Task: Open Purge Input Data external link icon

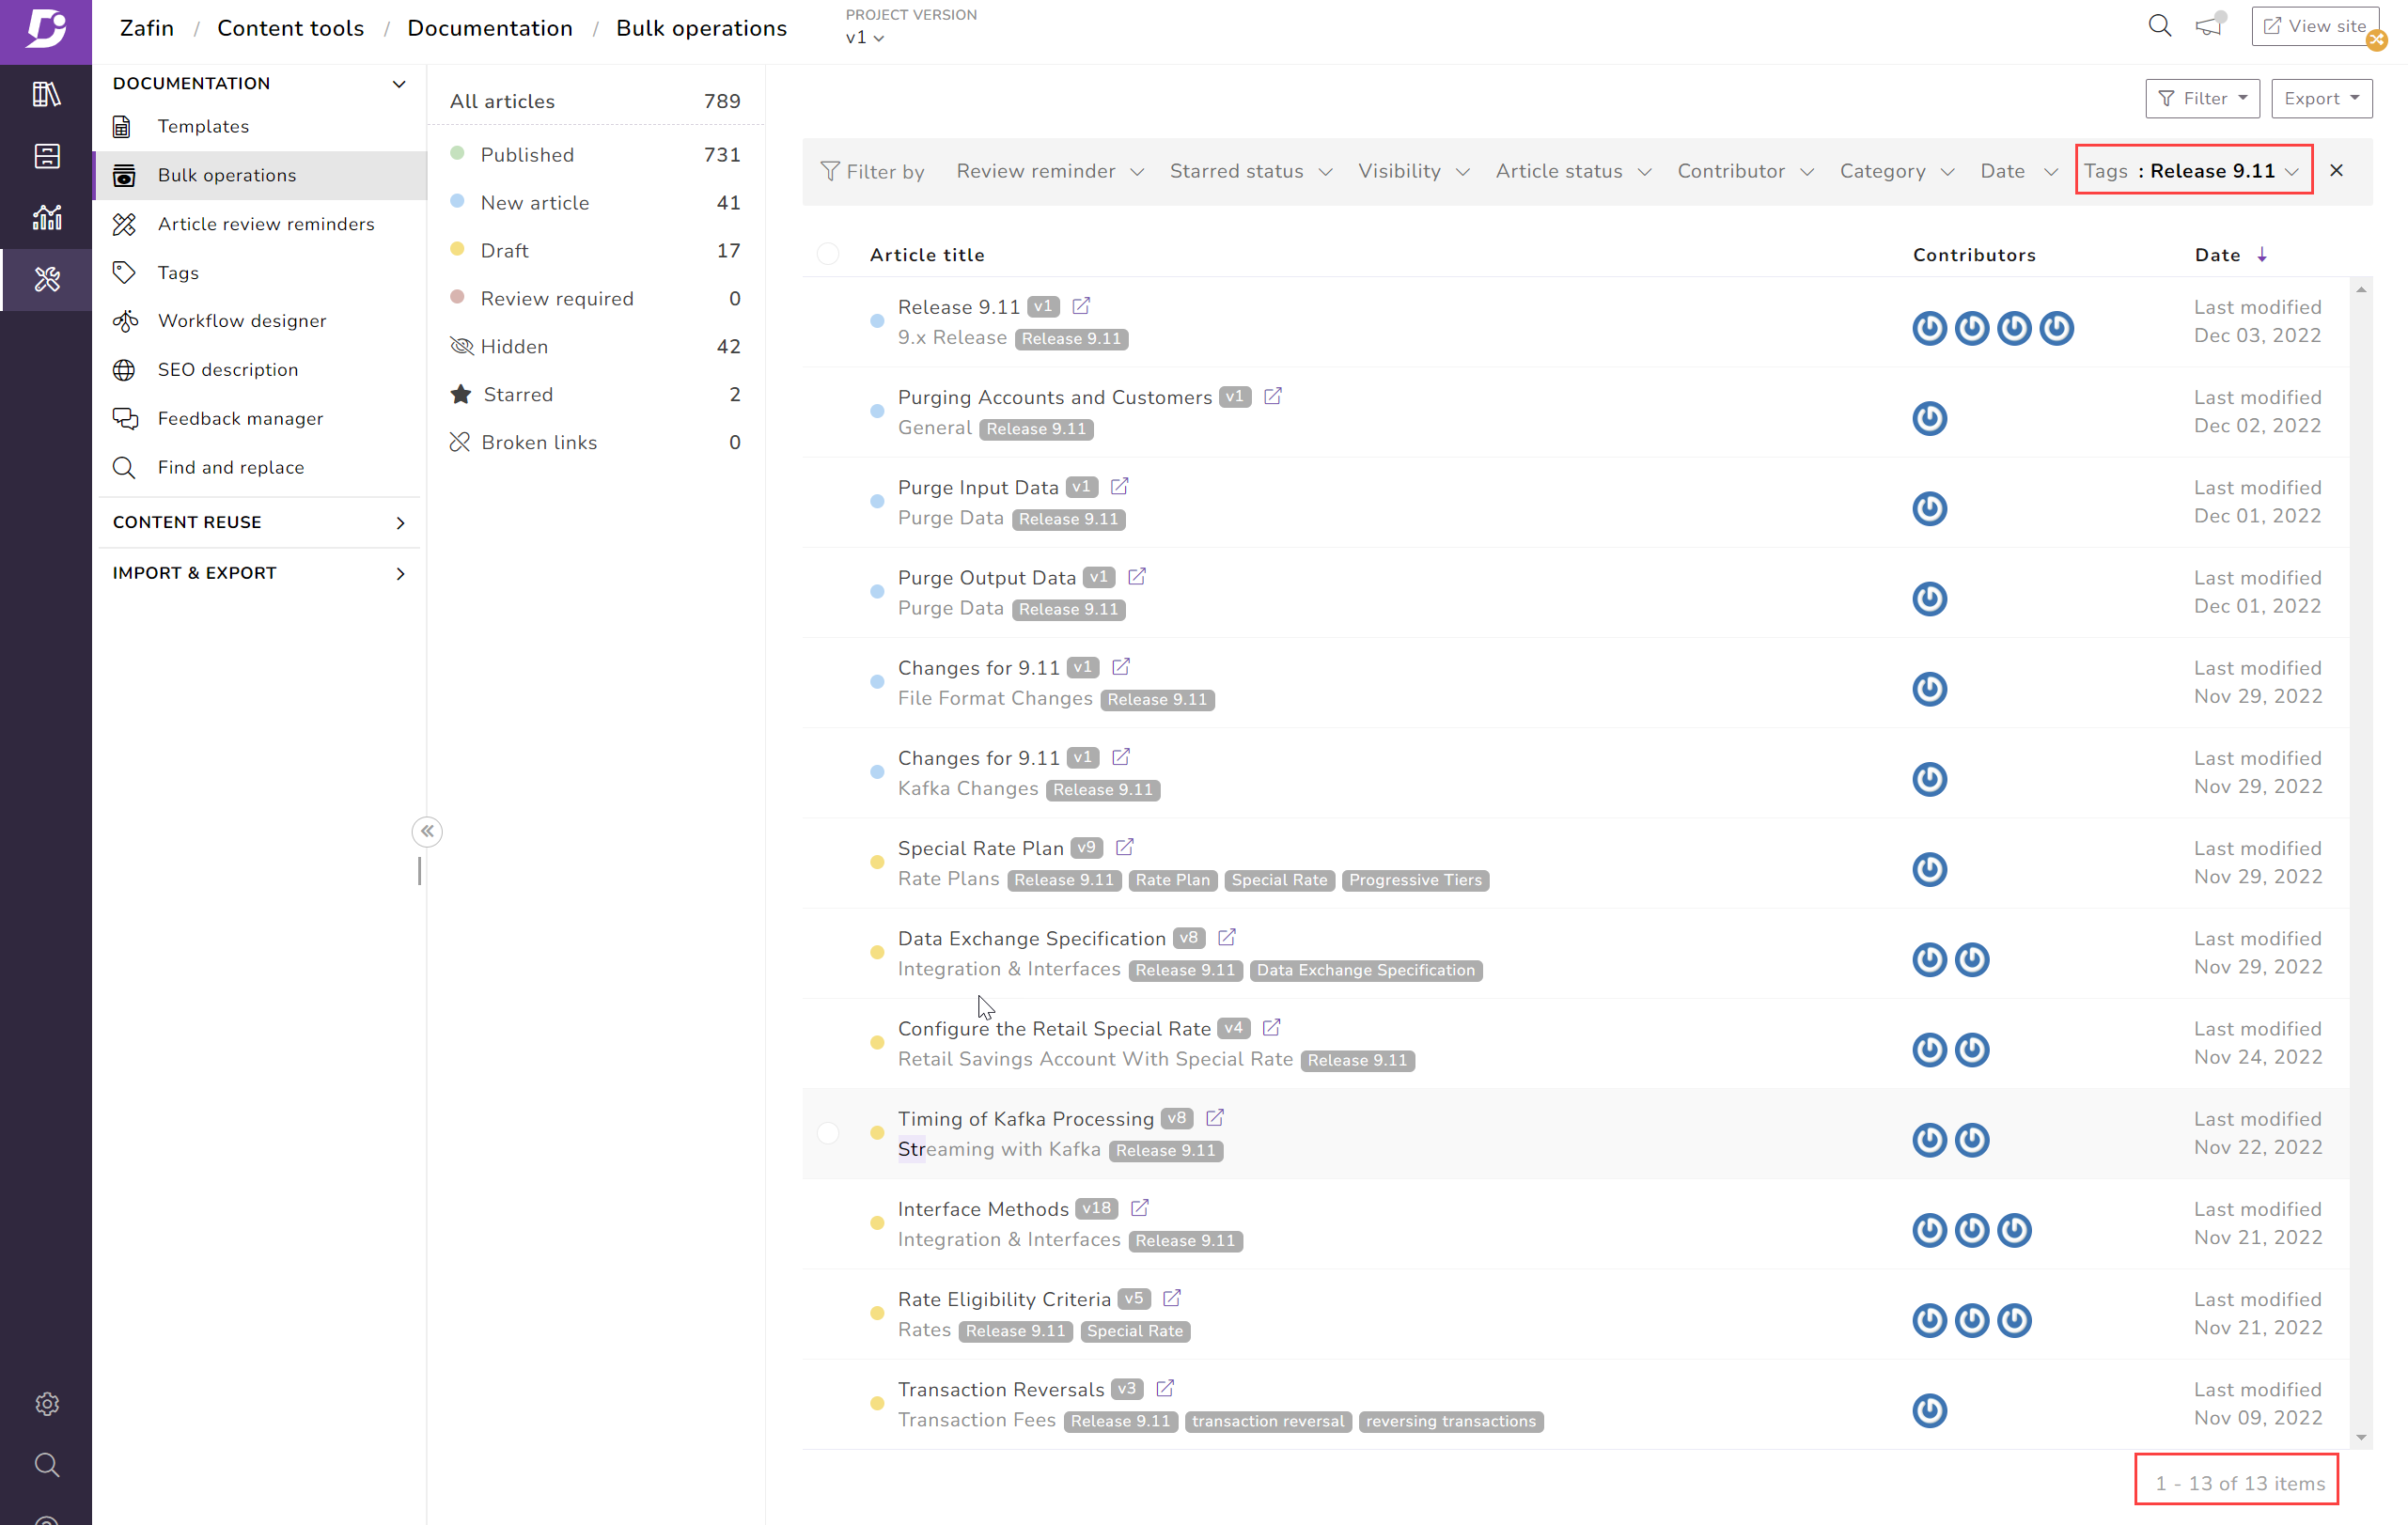Action: [1119, 486]
